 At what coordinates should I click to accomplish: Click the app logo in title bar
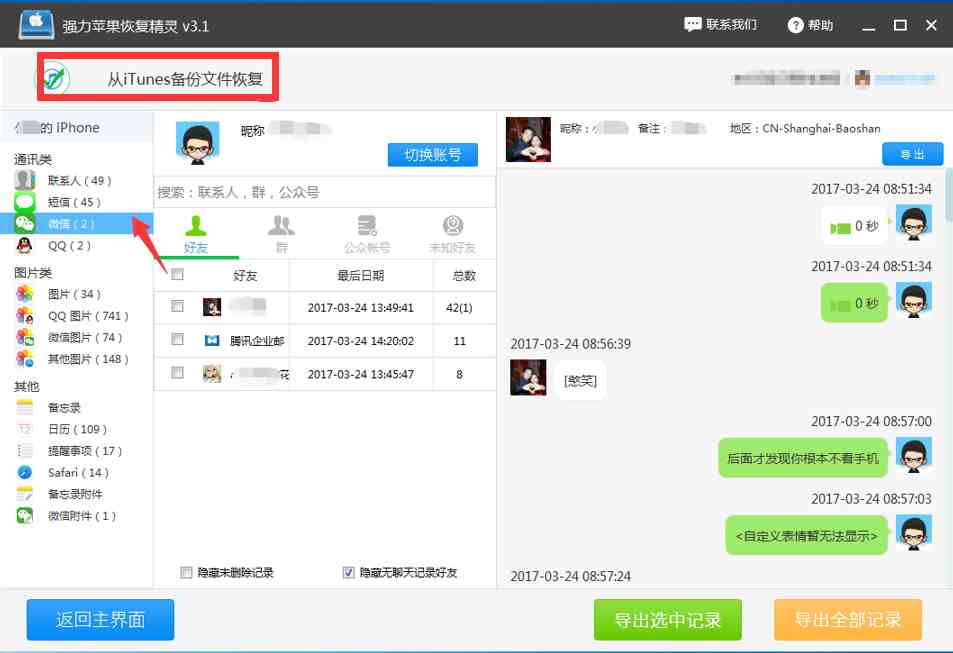tap(36, 25)
